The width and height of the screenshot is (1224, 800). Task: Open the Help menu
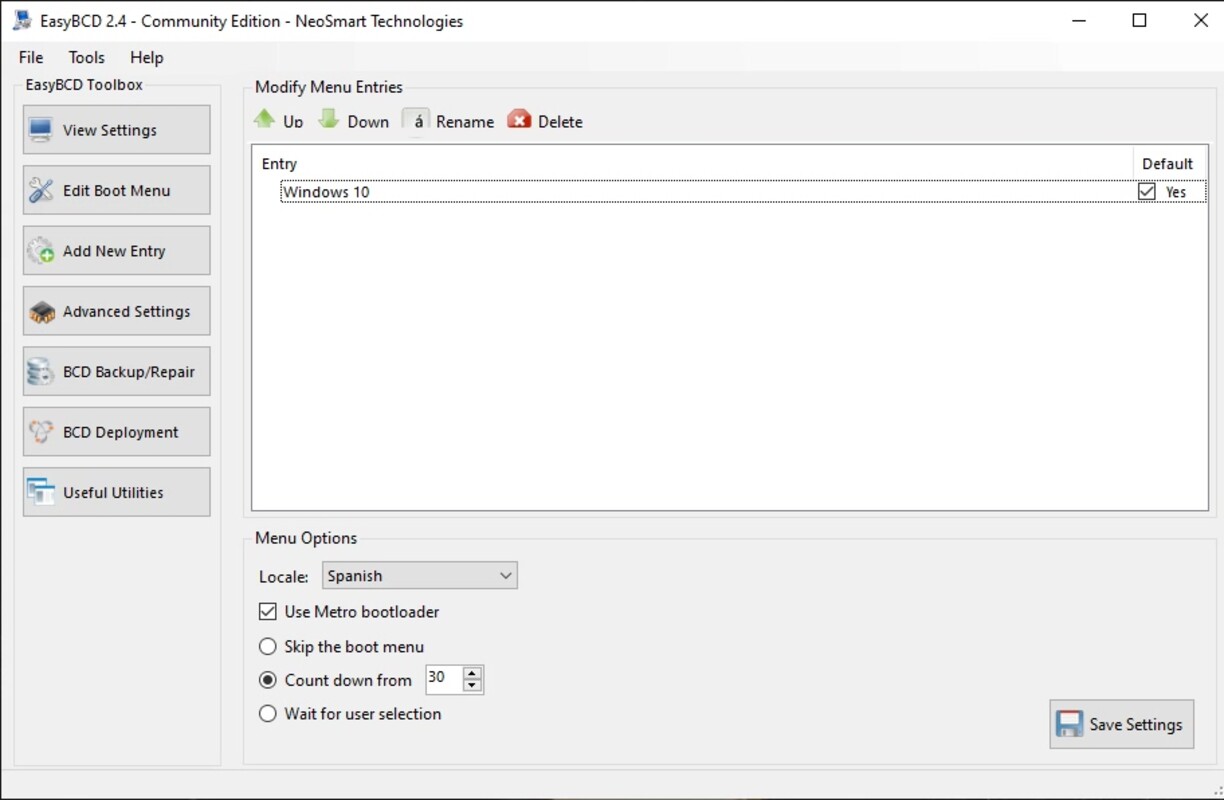coord(147,57)
